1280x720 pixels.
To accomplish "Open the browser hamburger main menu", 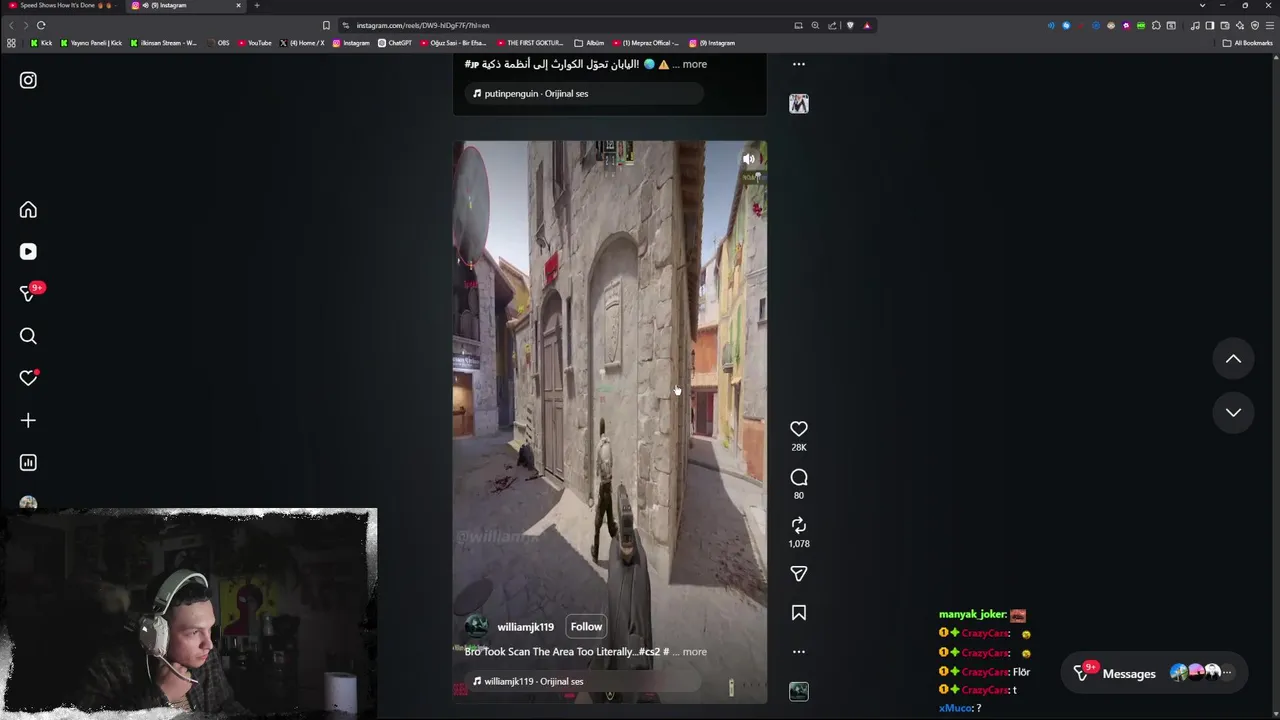I will tap(1269, 25).
